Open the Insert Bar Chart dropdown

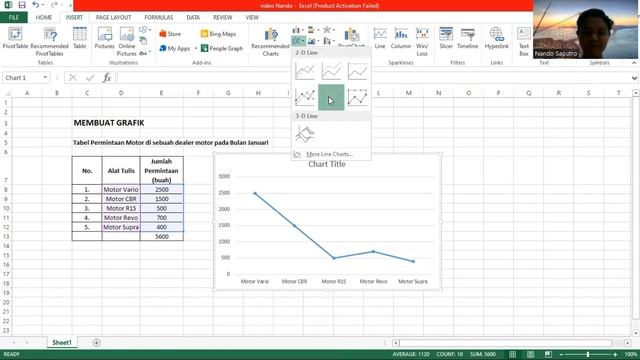tap(313, 30)
